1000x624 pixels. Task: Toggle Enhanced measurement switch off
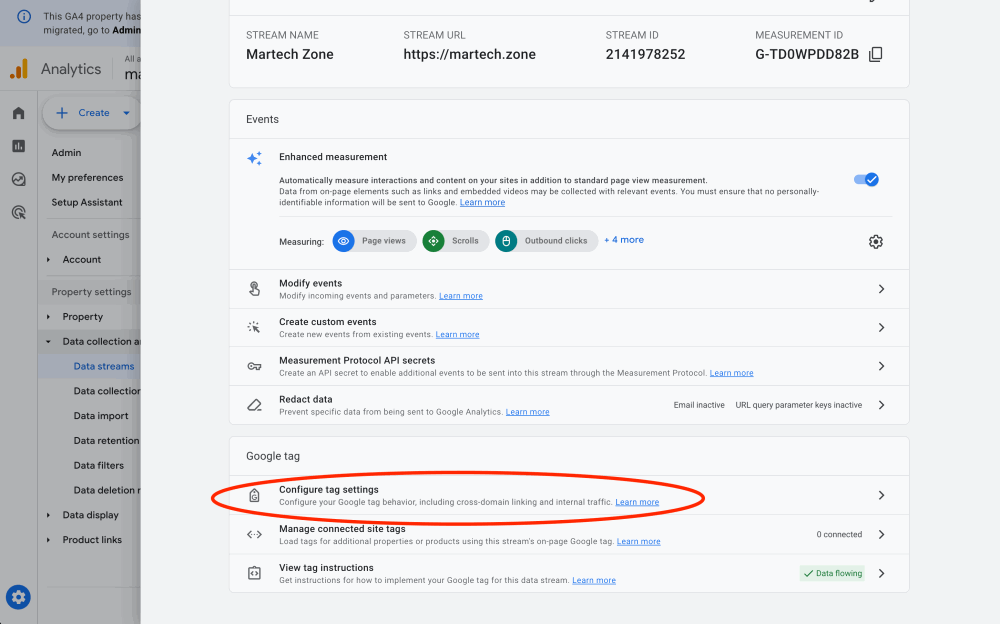(x=866, y=180)
